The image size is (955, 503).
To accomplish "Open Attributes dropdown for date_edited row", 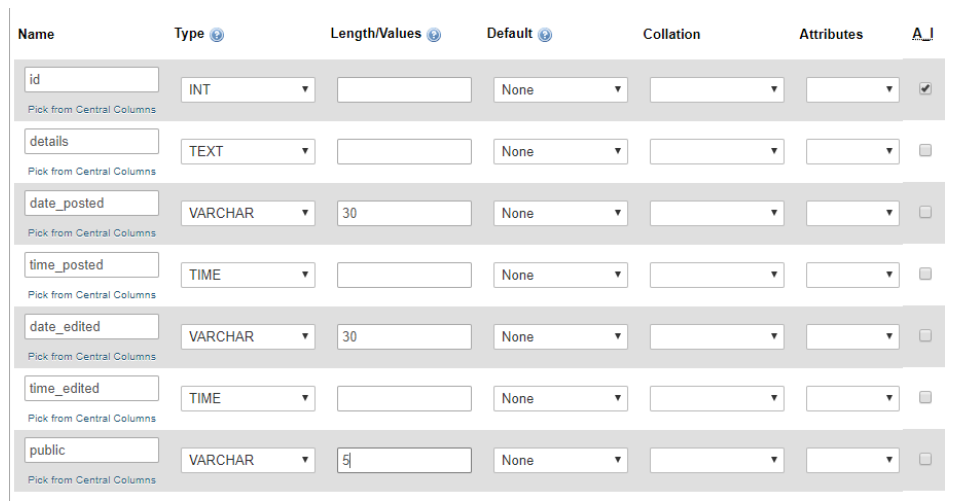I will tap(852, 337).
